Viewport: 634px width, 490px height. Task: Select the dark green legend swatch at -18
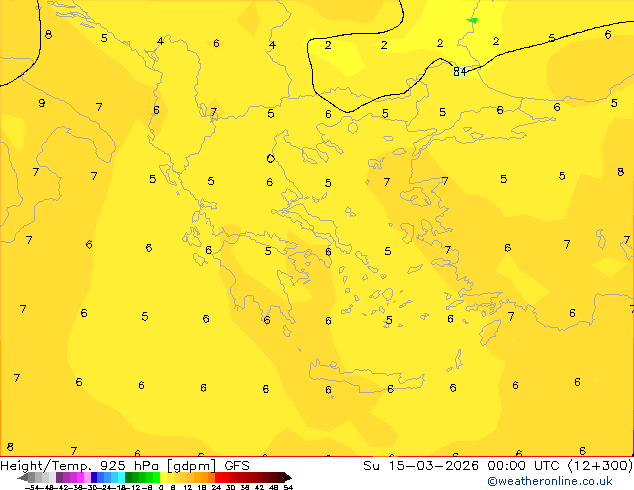point(128,478)
